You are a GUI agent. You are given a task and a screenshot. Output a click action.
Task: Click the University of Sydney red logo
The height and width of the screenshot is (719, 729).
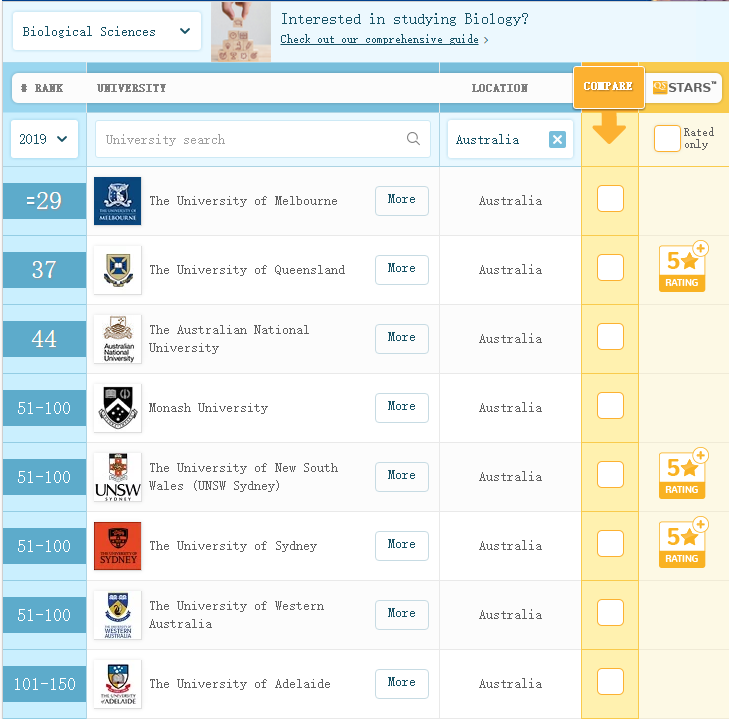click(117, 546)
